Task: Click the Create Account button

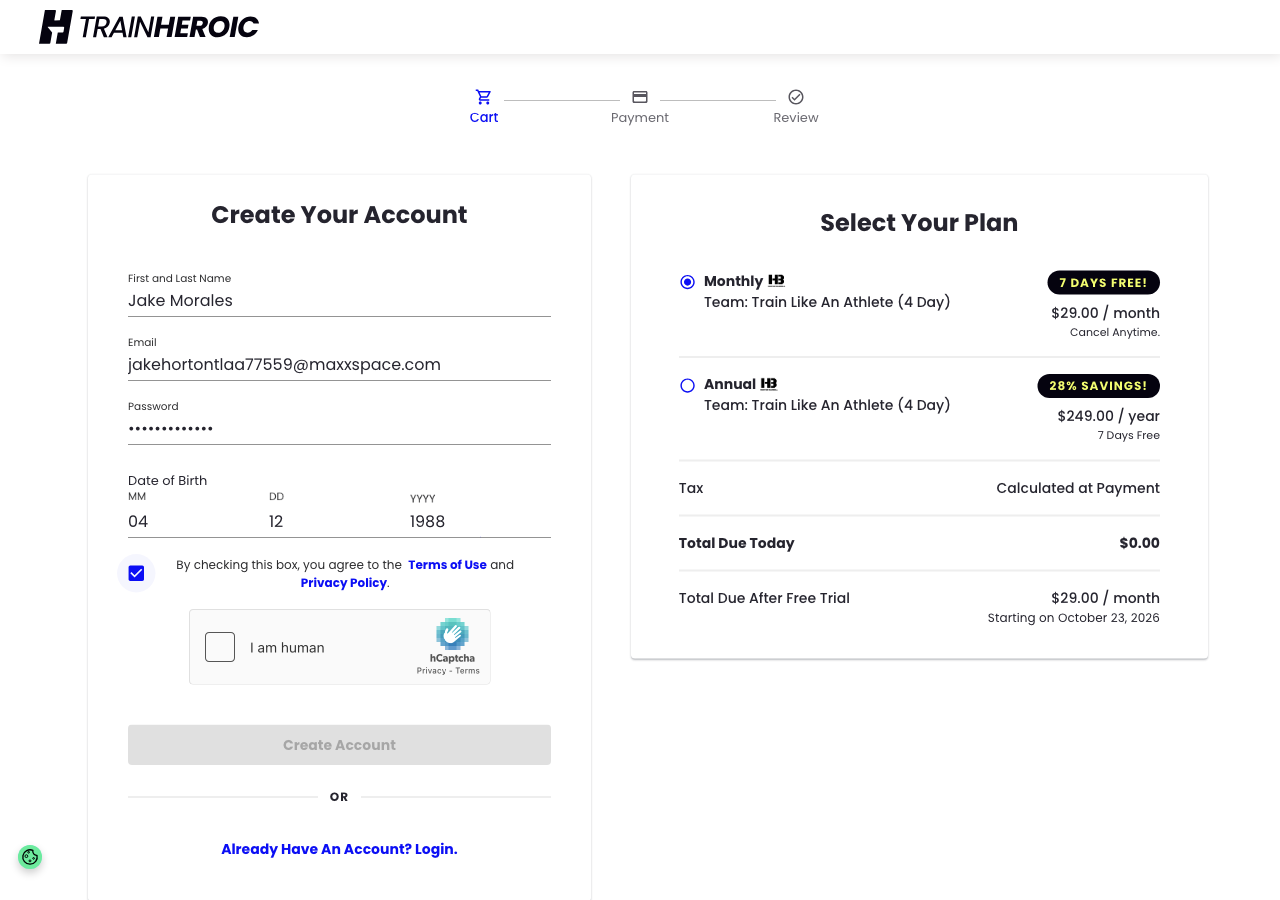Action: [x=339, y=745]
